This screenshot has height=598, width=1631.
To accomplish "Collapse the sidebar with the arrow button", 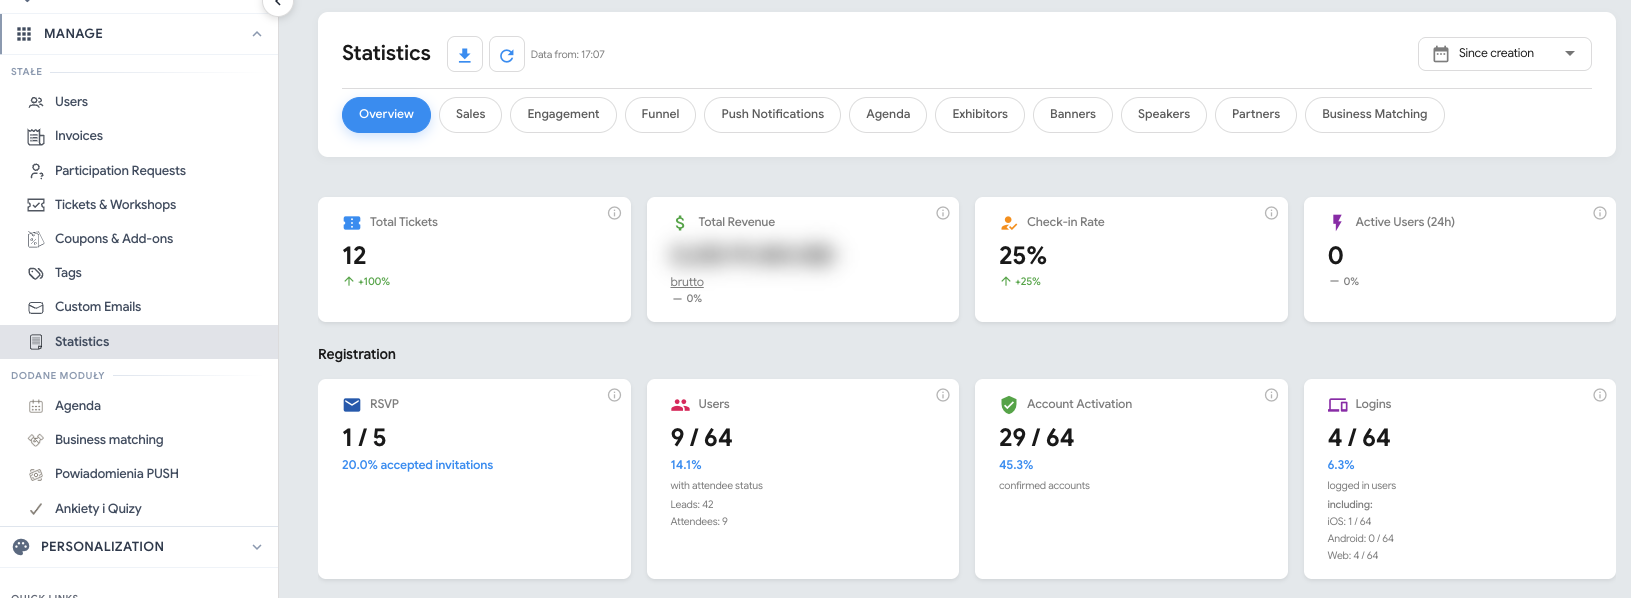I will pyautogui.click(x=278, y=4).
